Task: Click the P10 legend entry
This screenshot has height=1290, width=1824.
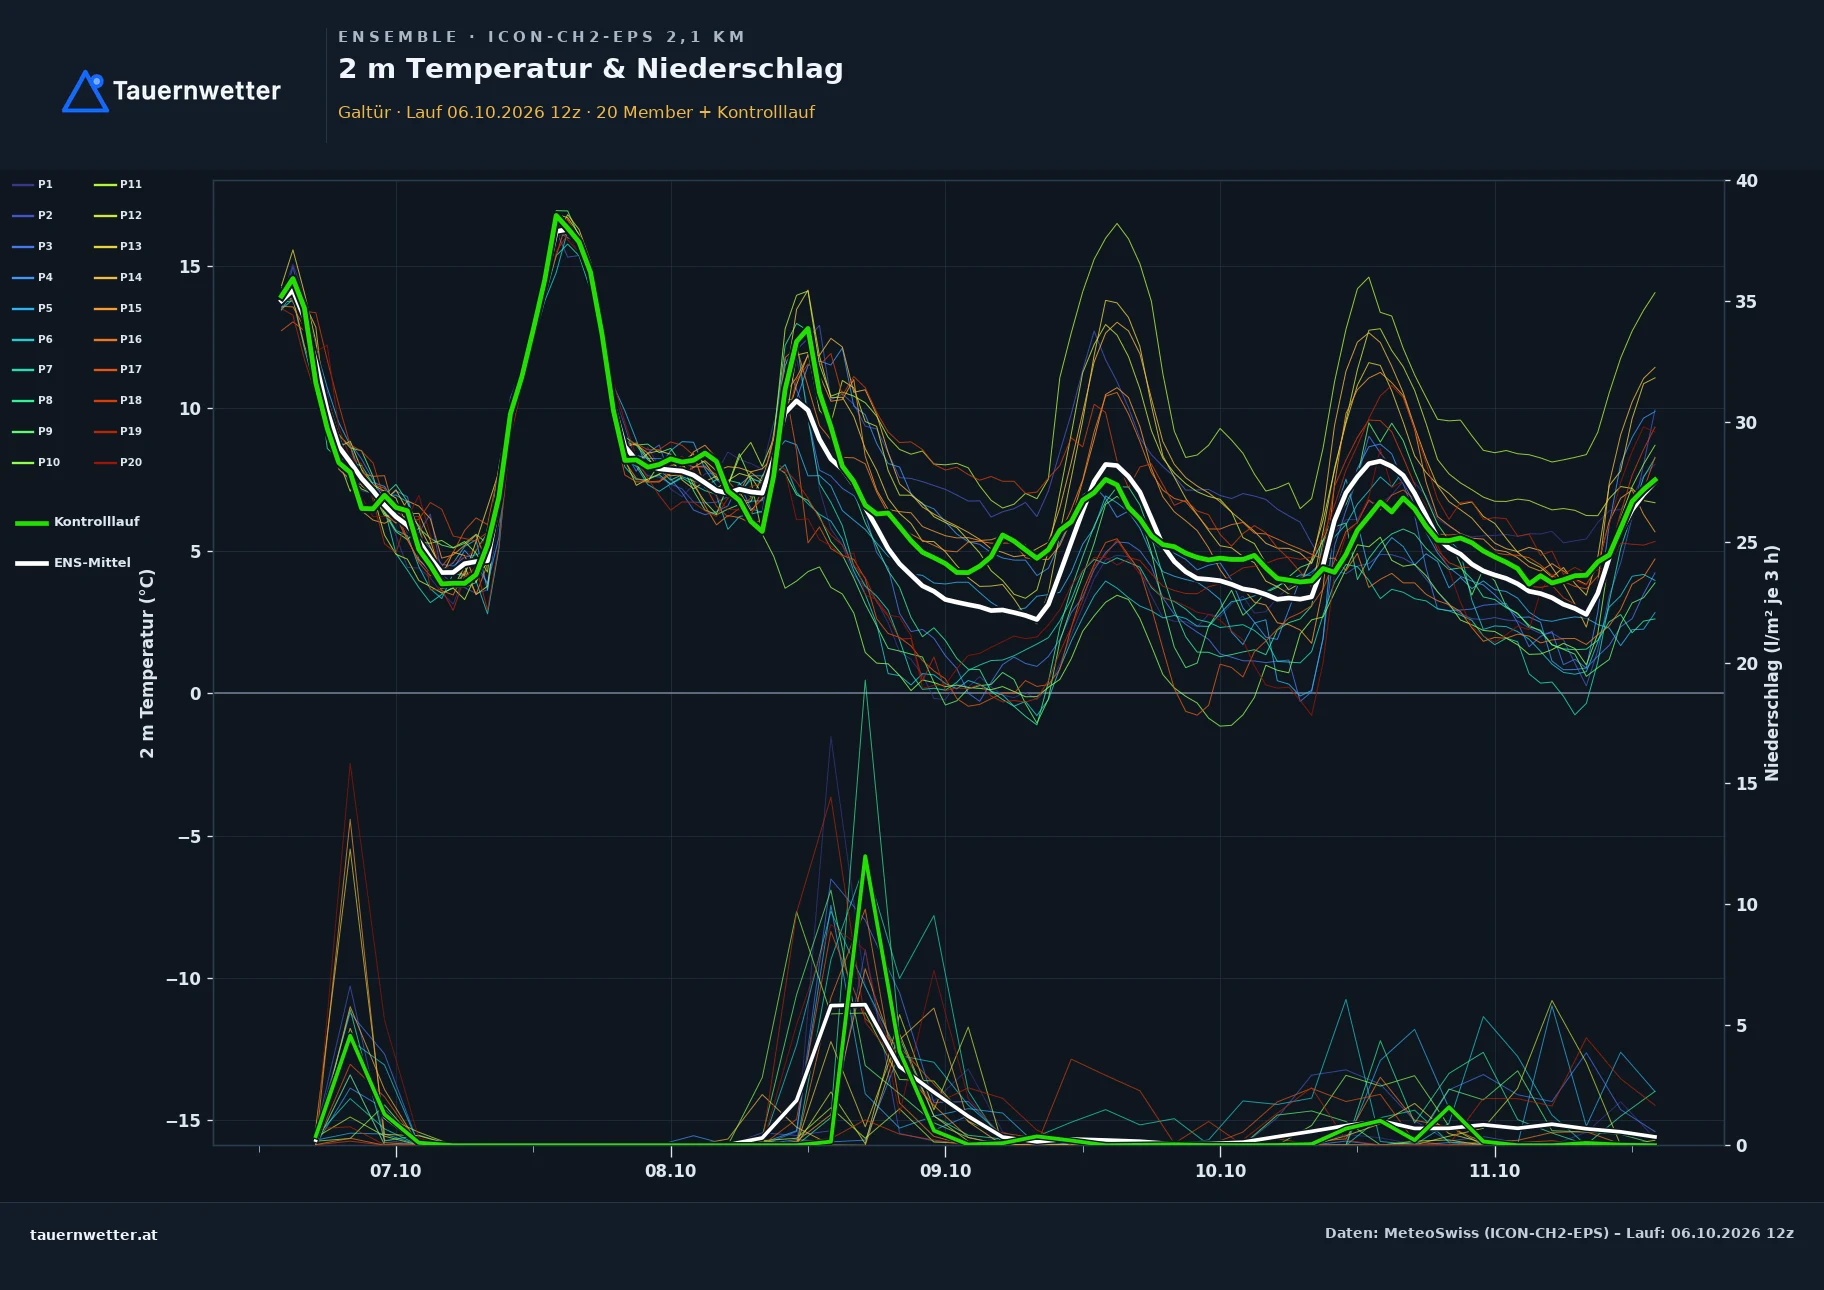Action: 36,462
